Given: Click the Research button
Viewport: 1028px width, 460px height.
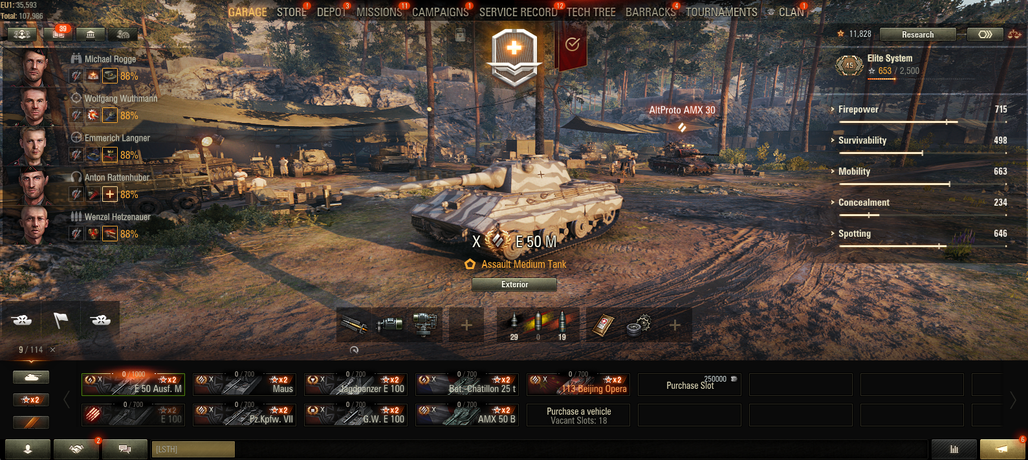Looking at the screenshot, I should [917, 34].
